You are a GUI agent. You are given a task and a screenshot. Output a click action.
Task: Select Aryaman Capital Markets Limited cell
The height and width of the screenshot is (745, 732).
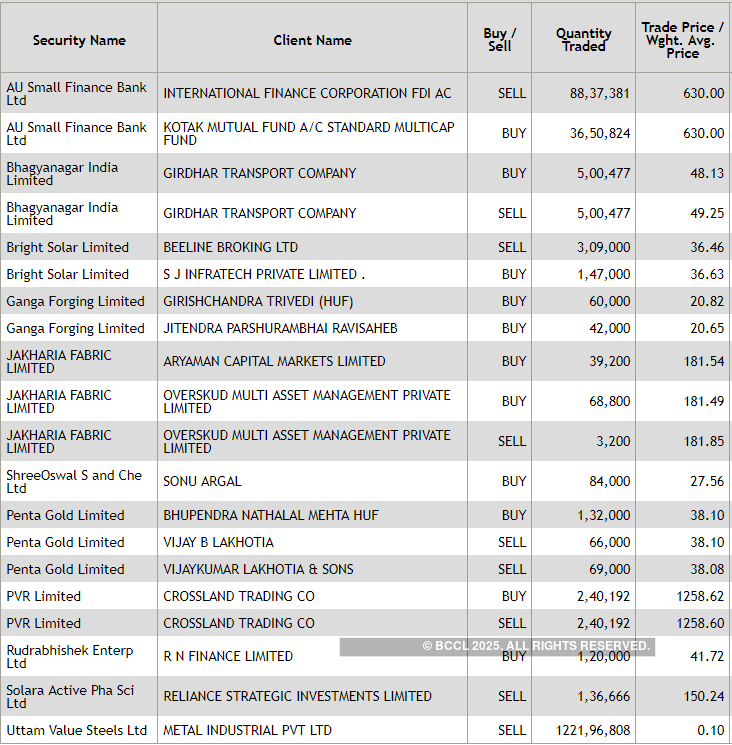point(274,361)
